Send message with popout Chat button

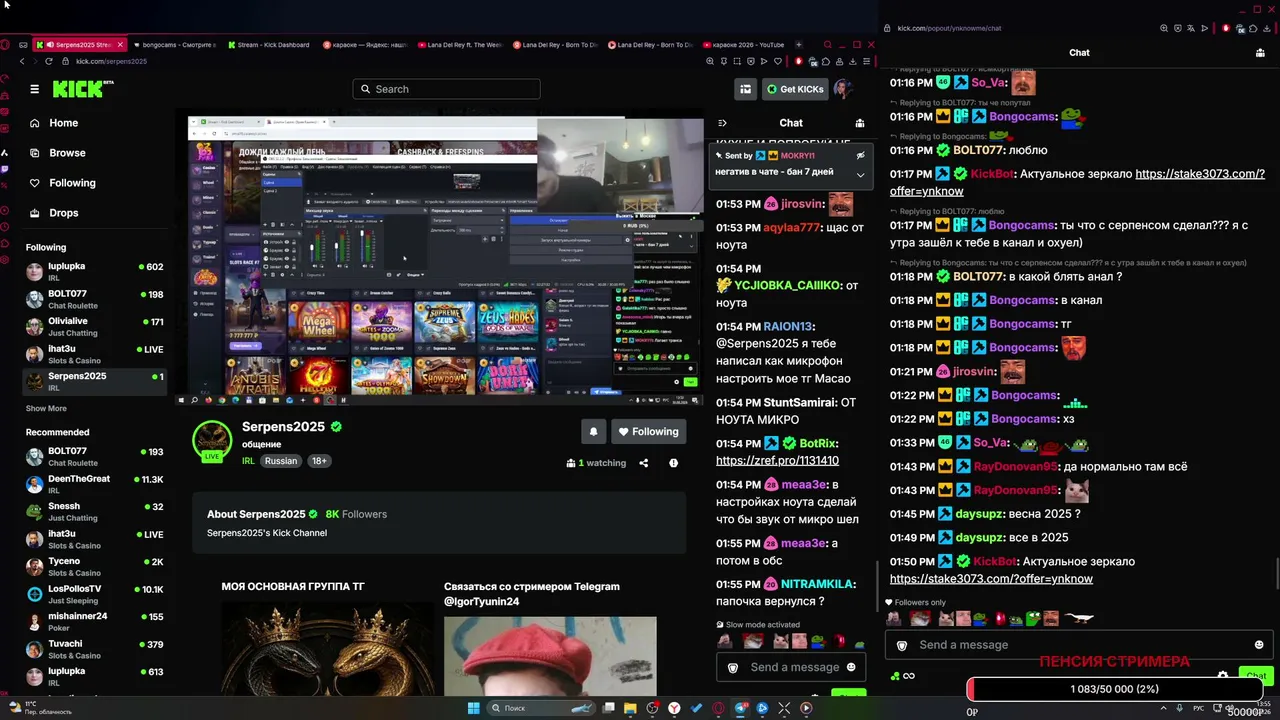[x=1256, y=676]
